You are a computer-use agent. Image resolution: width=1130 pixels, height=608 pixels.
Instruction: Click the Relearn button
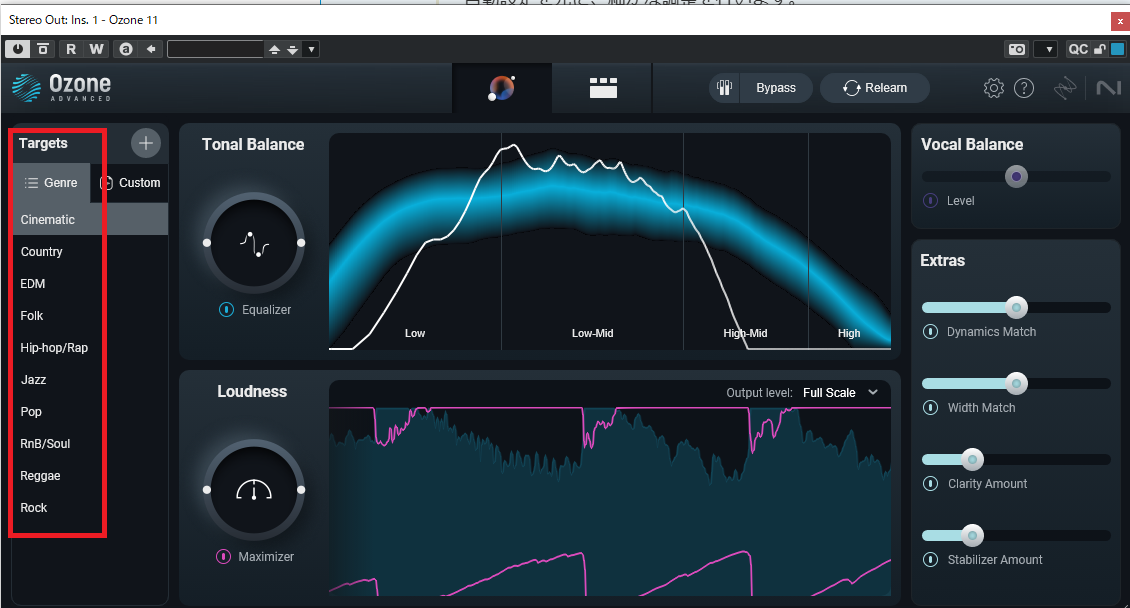click(x=875, y=88)
